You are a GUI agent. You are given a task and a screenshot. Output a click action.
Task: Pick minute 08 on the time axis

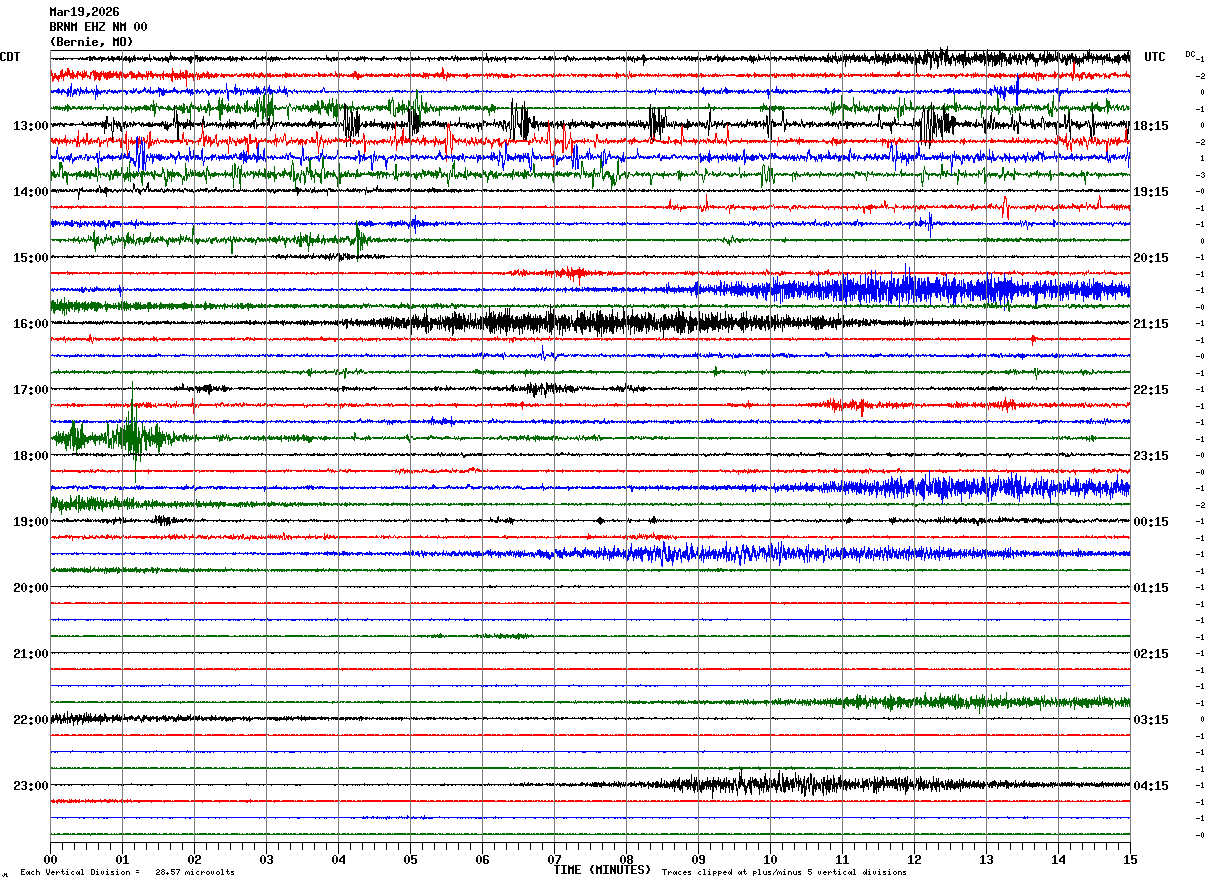(626, 859)
